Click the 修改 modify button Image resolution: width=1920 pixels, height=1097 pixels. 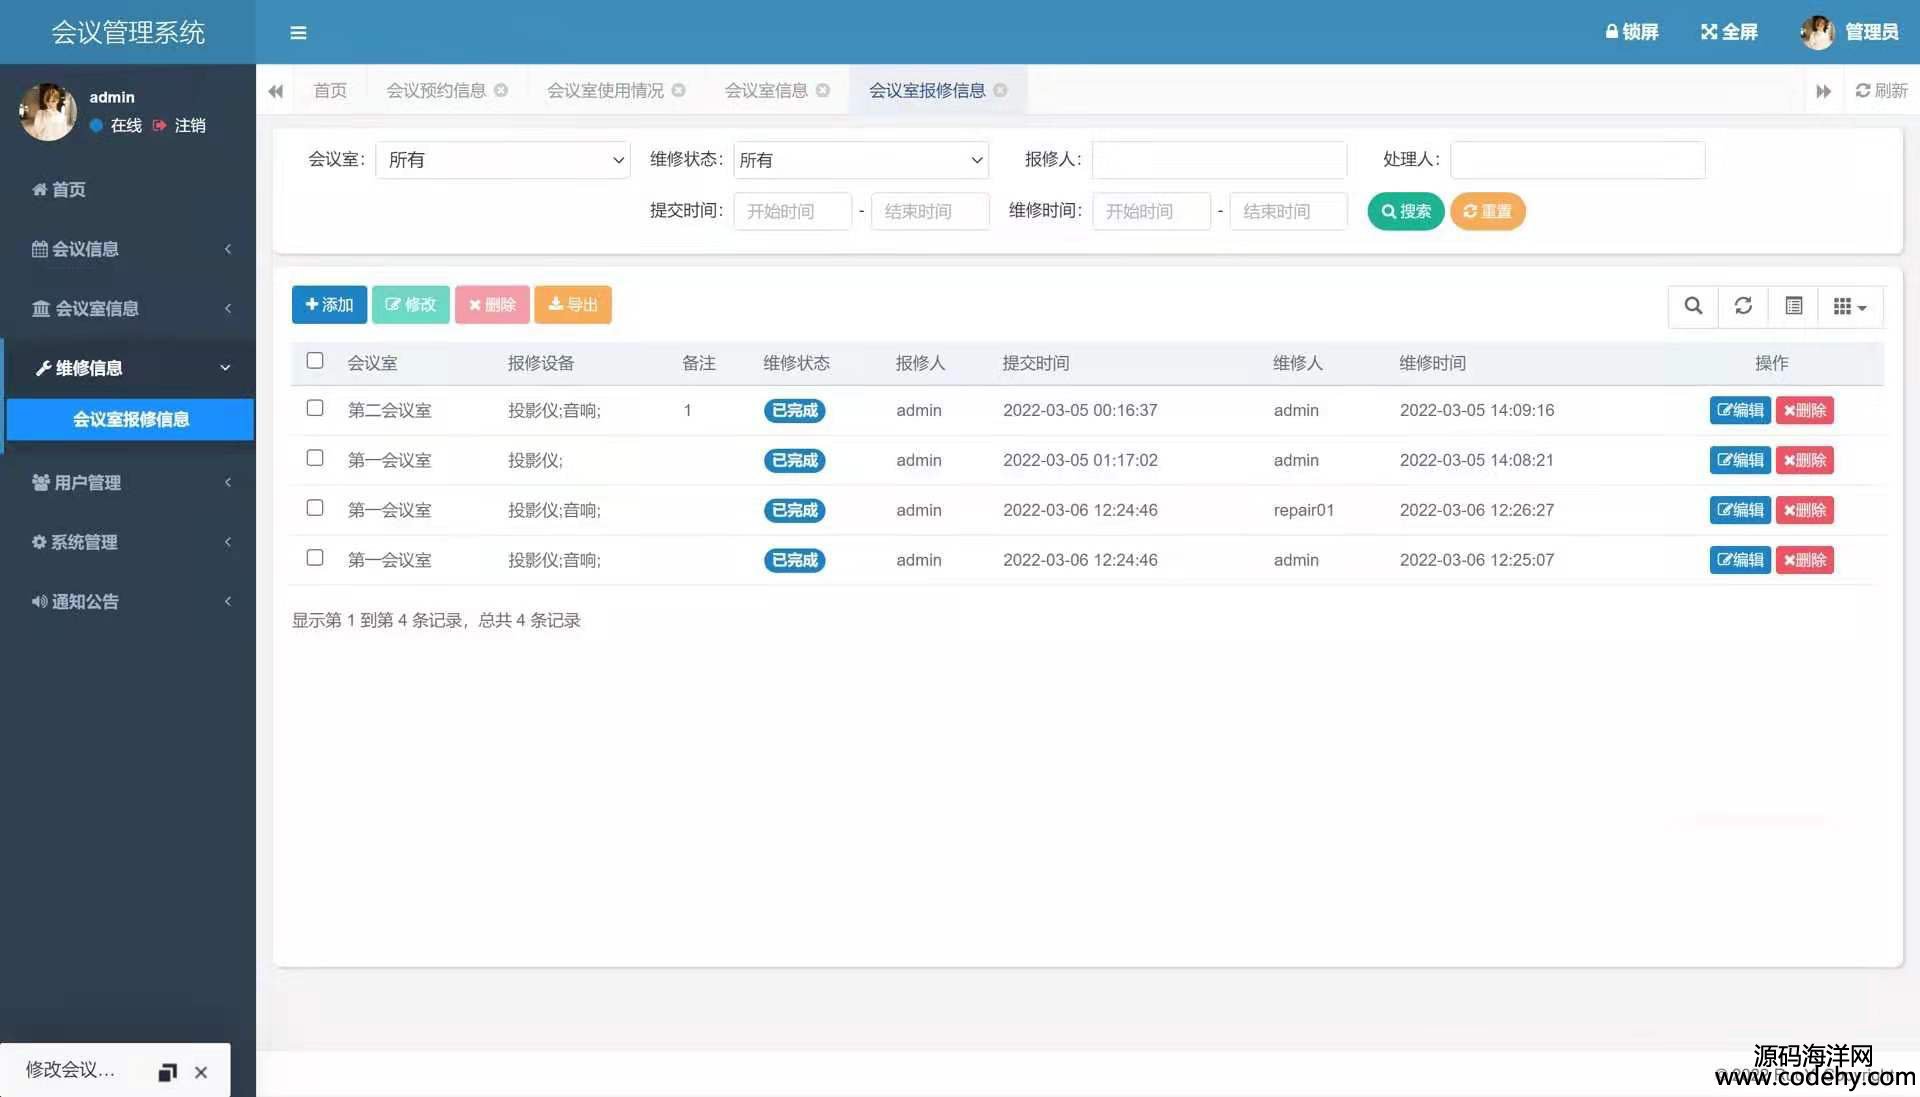(x=410, y=305)
